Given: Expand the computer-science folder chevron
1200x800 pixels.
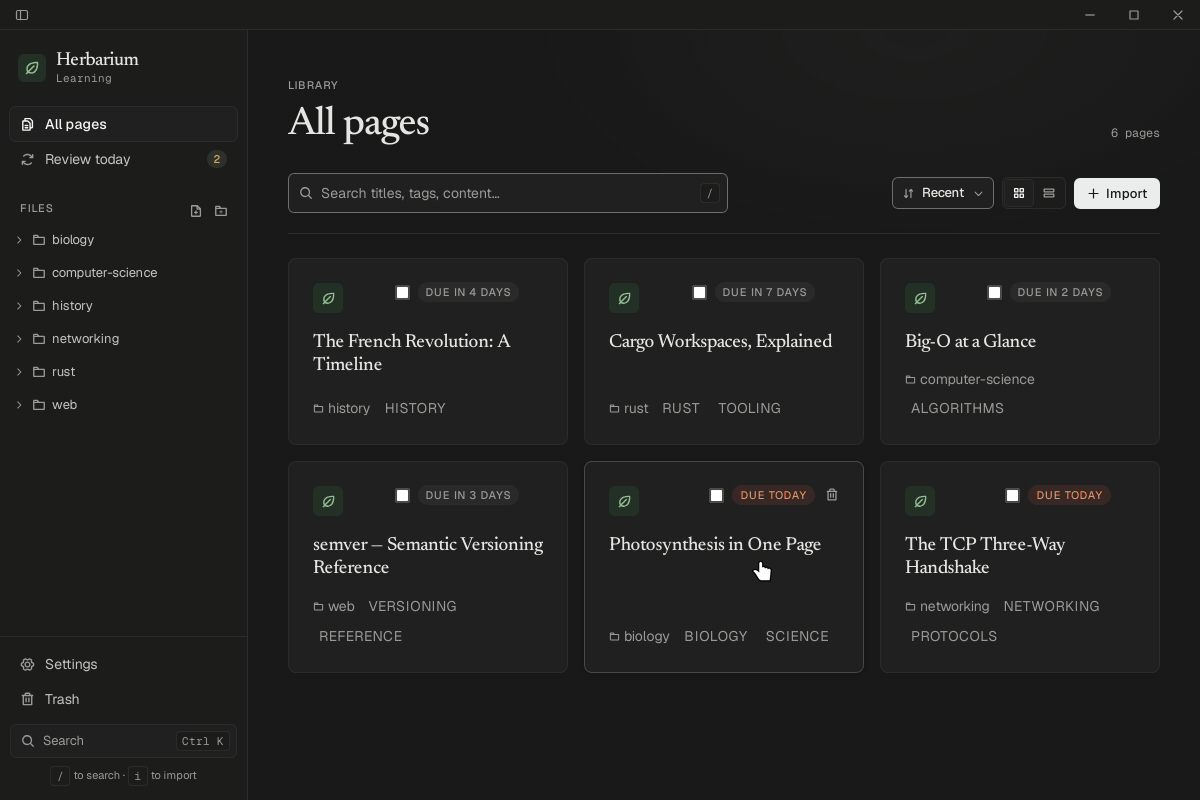Looking at the screenshot, I should [x=19, y=273].
